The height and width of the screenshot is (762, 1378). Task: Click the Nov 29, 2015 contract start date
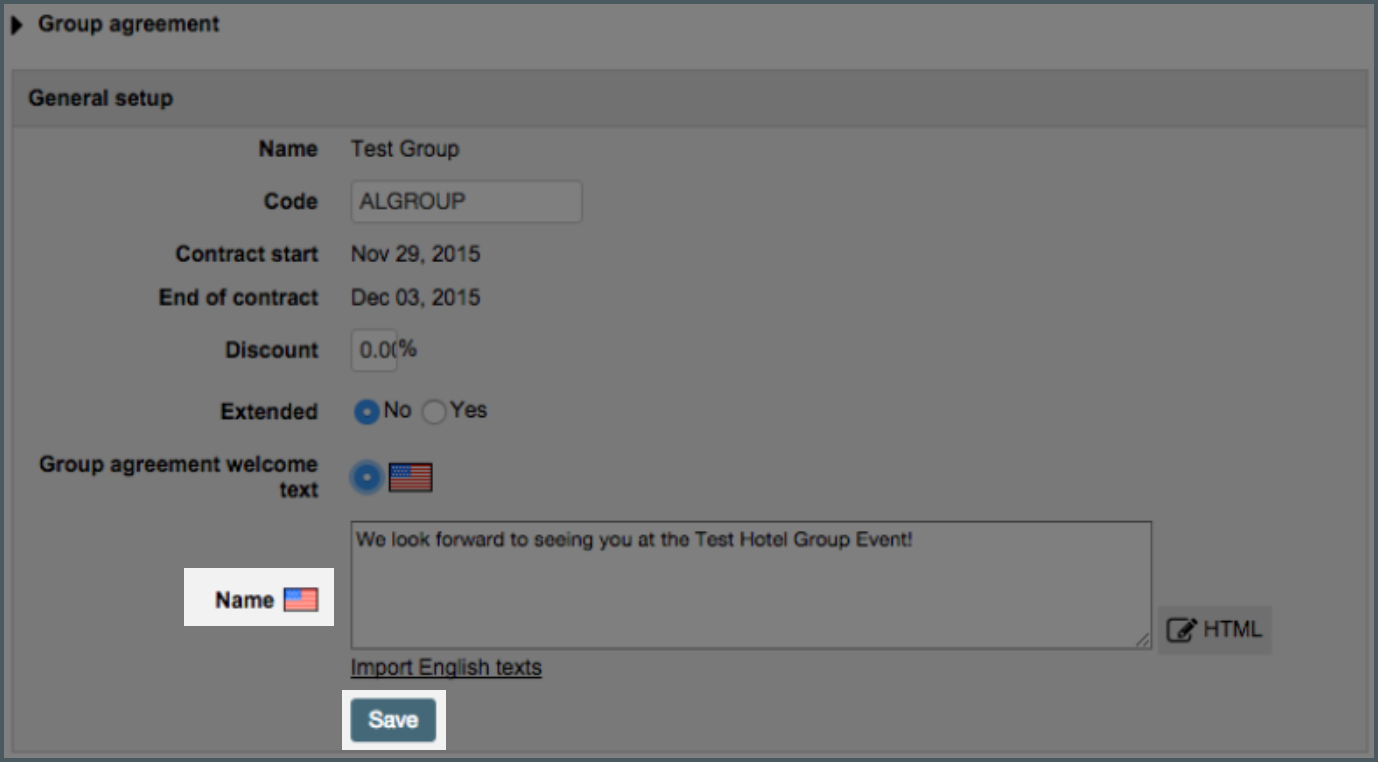(415, 254)
